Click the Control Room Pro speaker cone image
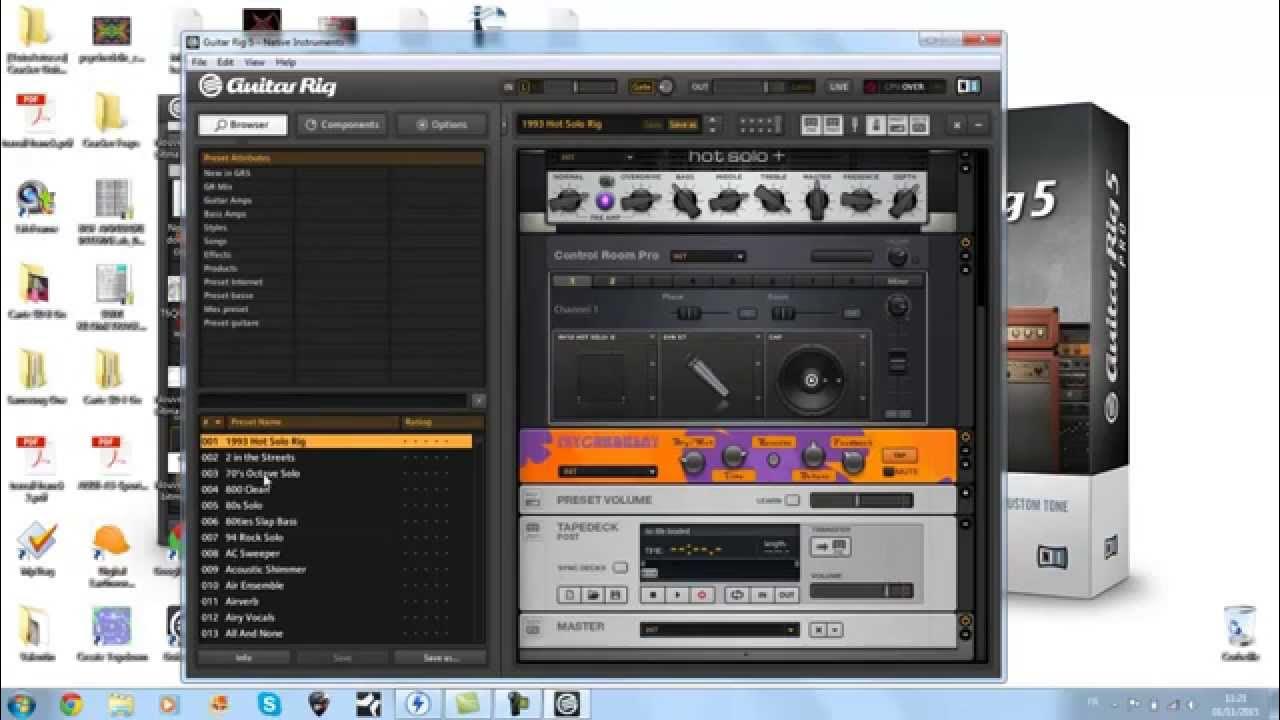Screen dimensions: 1280x720 pyautogui.click(x=812, y=380)
